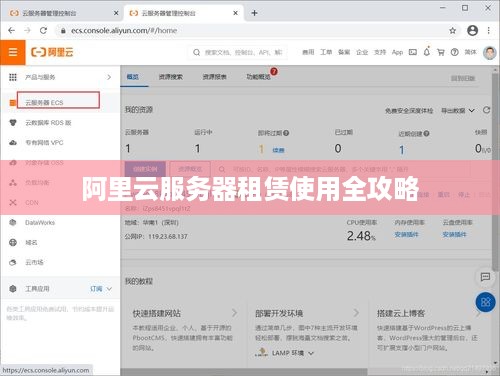The image size is (500, 376).
Task: Click the help icon beside 即将过期
Action: 286,133
